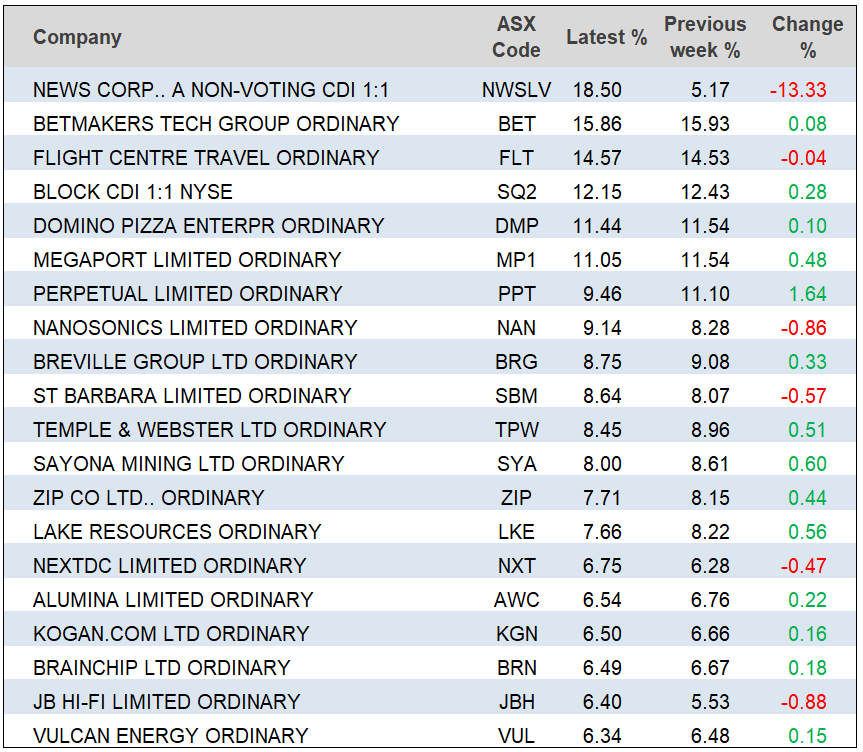Select the News Corp company name

coord(210,90)
